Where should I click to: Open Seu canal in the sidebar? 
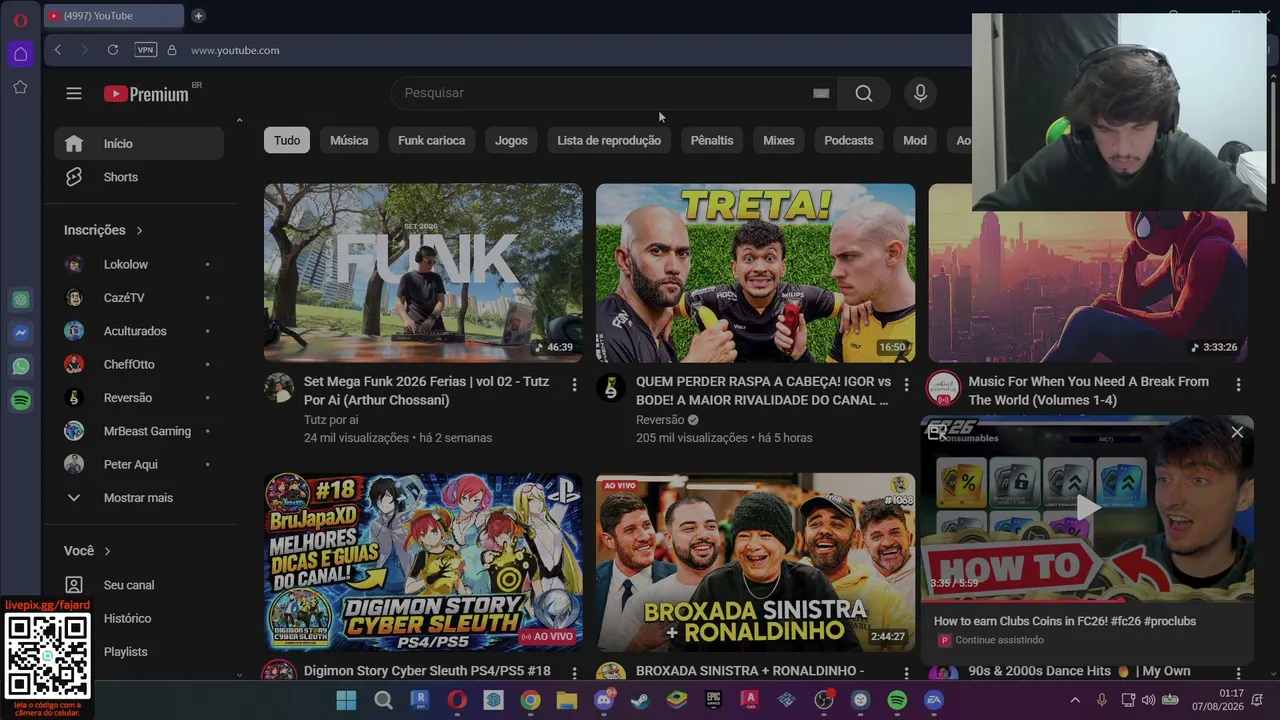click(x=139, y=585)
